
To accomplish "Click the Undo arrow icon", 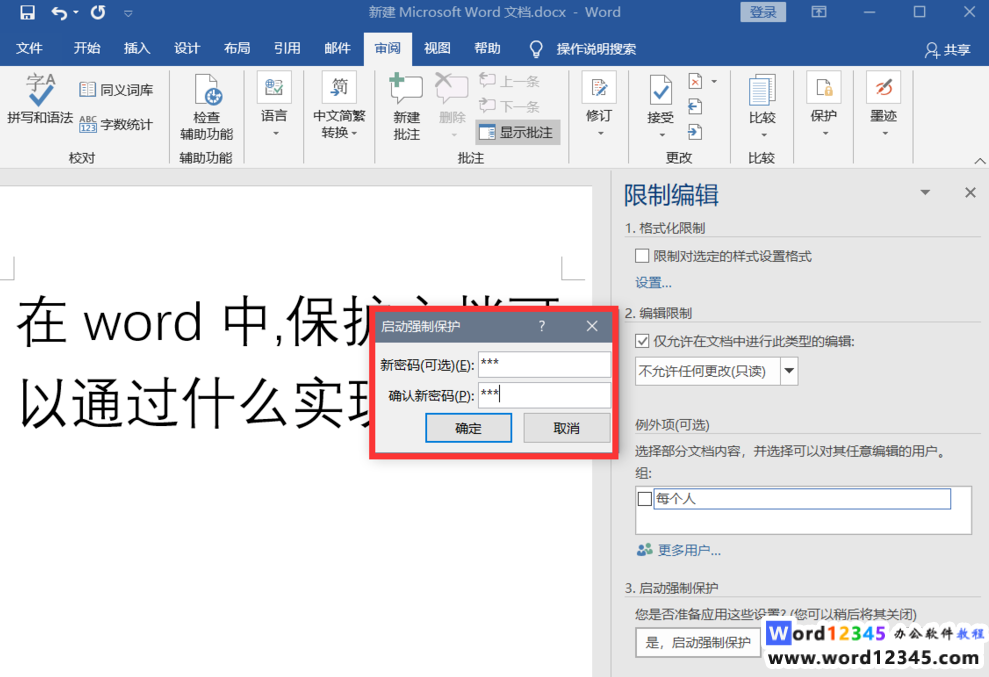I will click(x=59, y=13).
